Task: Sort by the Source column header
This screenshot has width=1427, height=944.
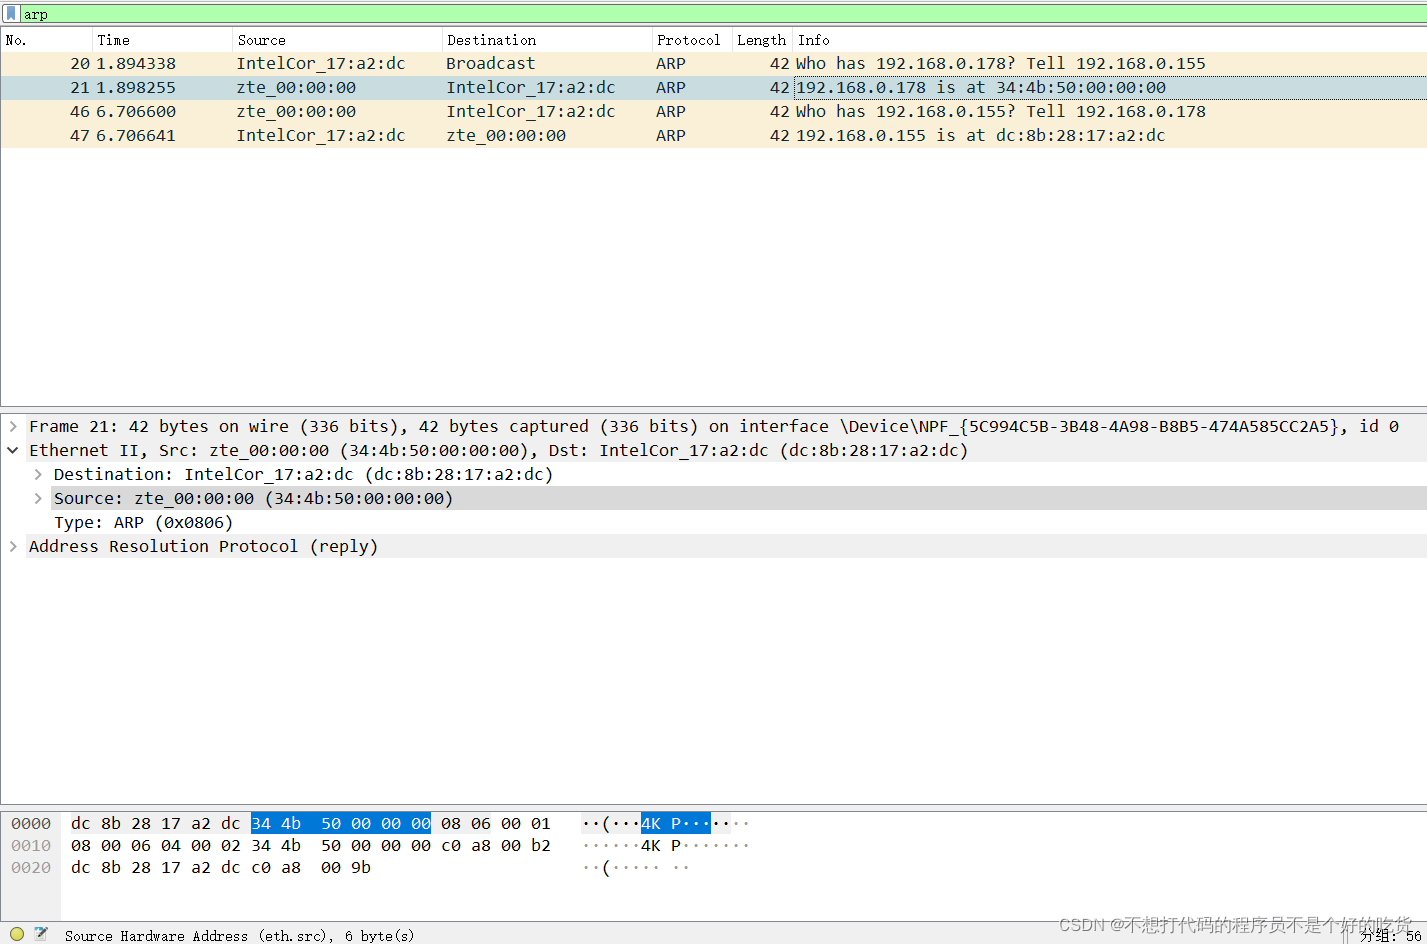Action: [x=337, y=40]
